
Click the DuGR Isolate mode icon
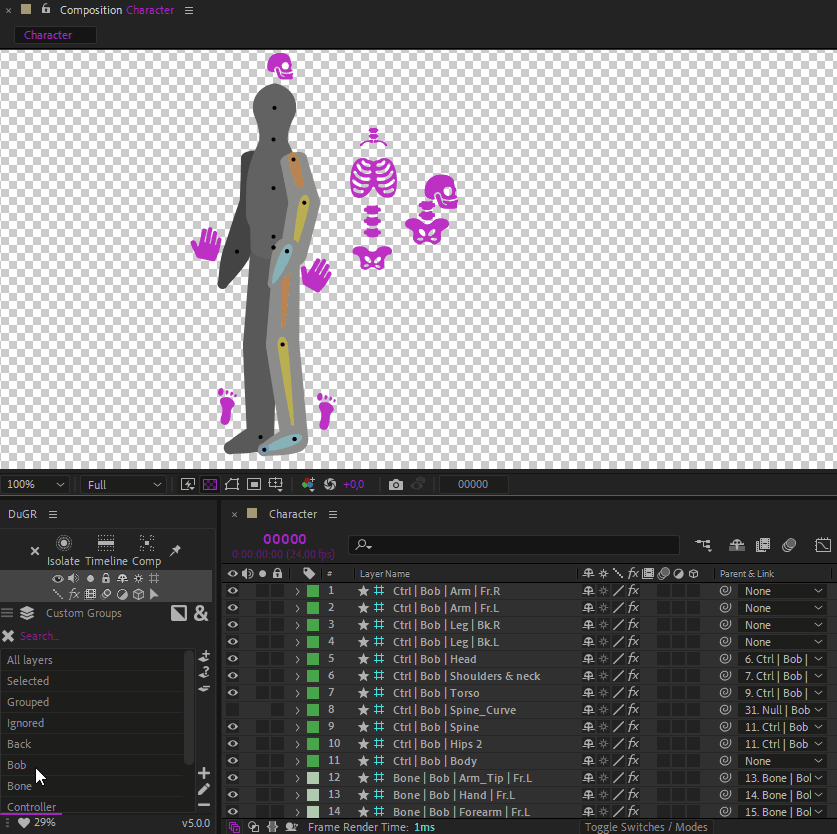click(63, 543)
